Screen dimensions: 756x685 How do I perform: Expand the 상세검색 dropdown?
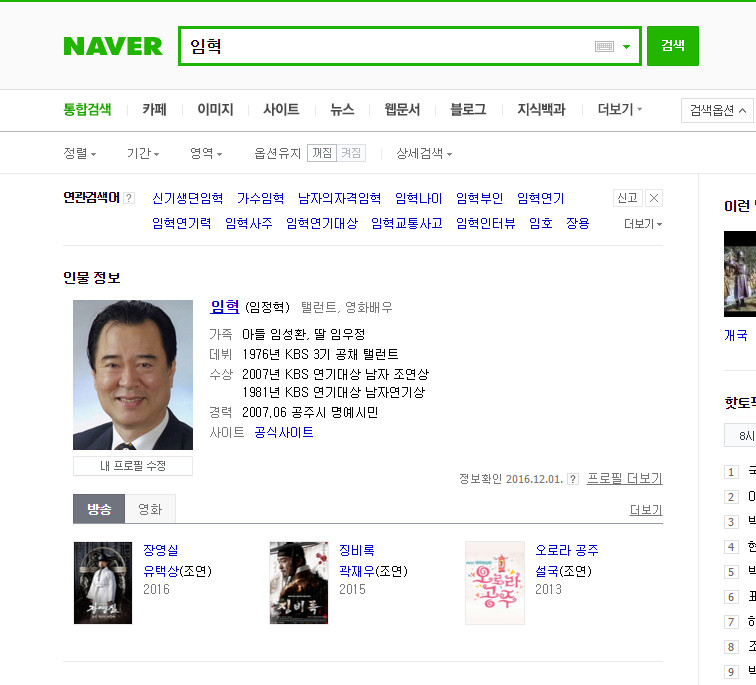click(x=424, y=154)
